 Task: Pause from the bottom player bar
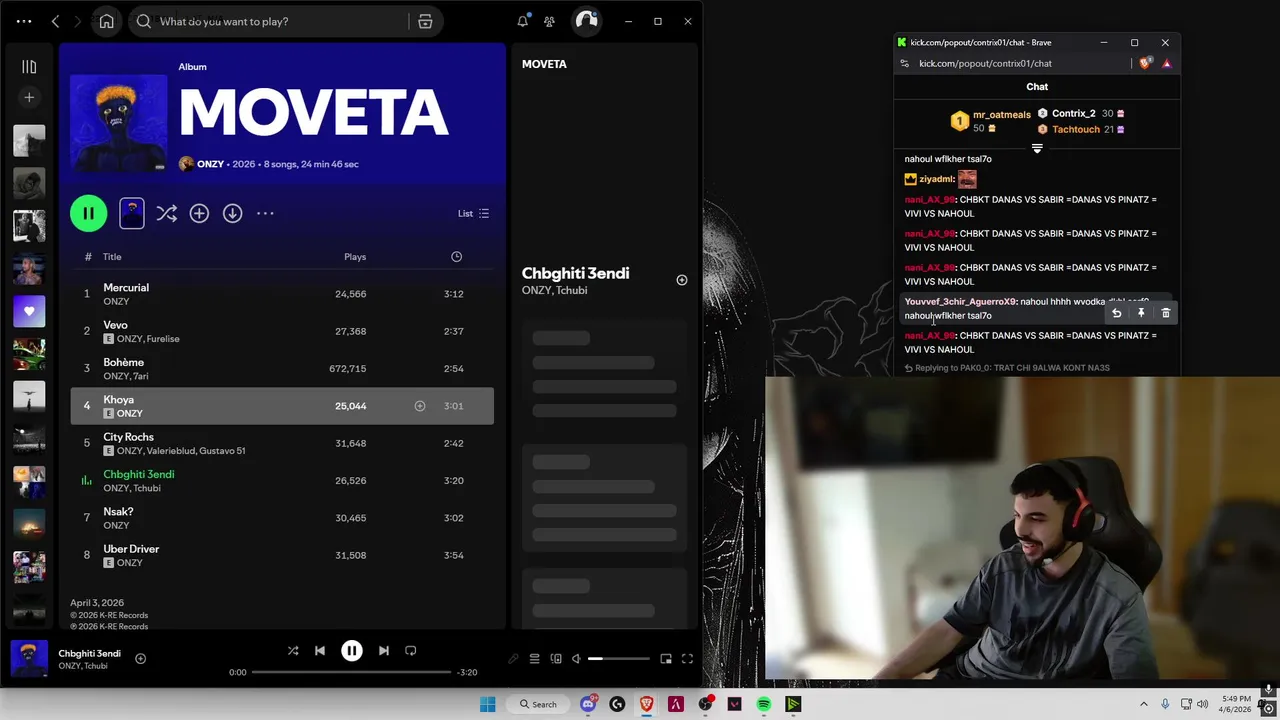pos(352,651)
